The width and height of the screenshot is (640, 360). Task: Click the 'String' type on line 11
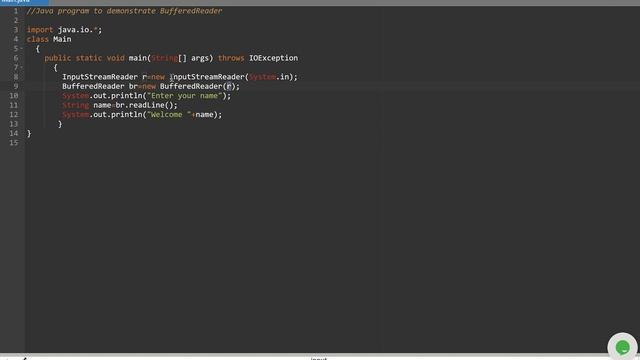(x=76, y=105)
